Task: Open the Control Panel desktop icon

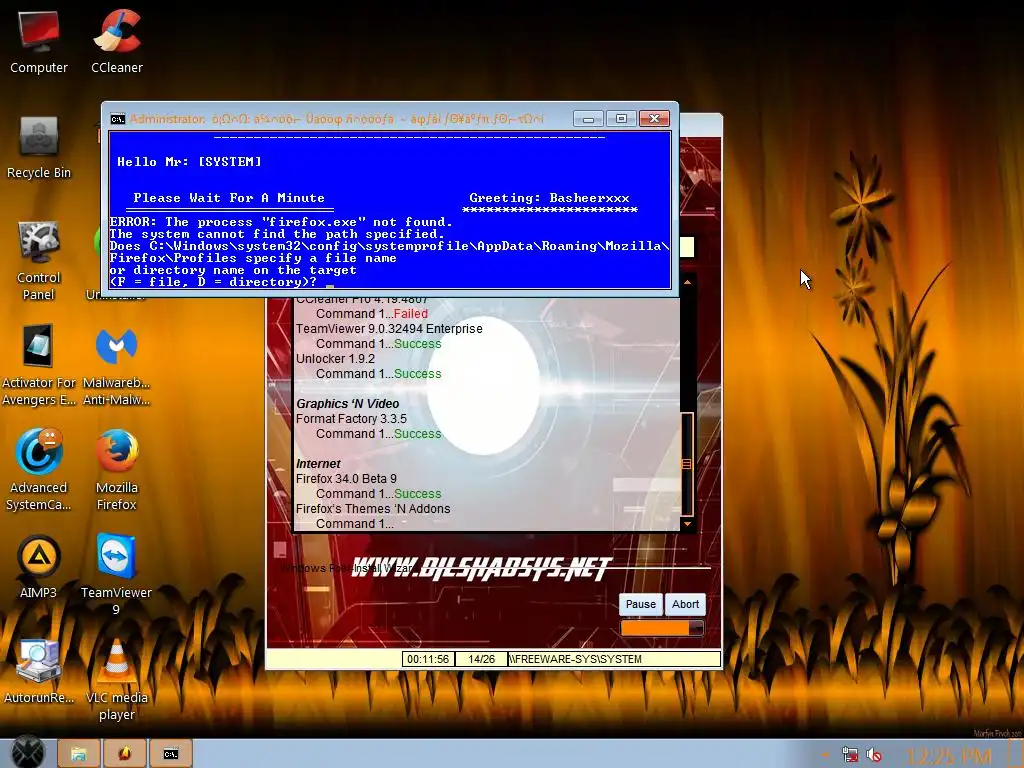Action: click(x=39, y=261)
